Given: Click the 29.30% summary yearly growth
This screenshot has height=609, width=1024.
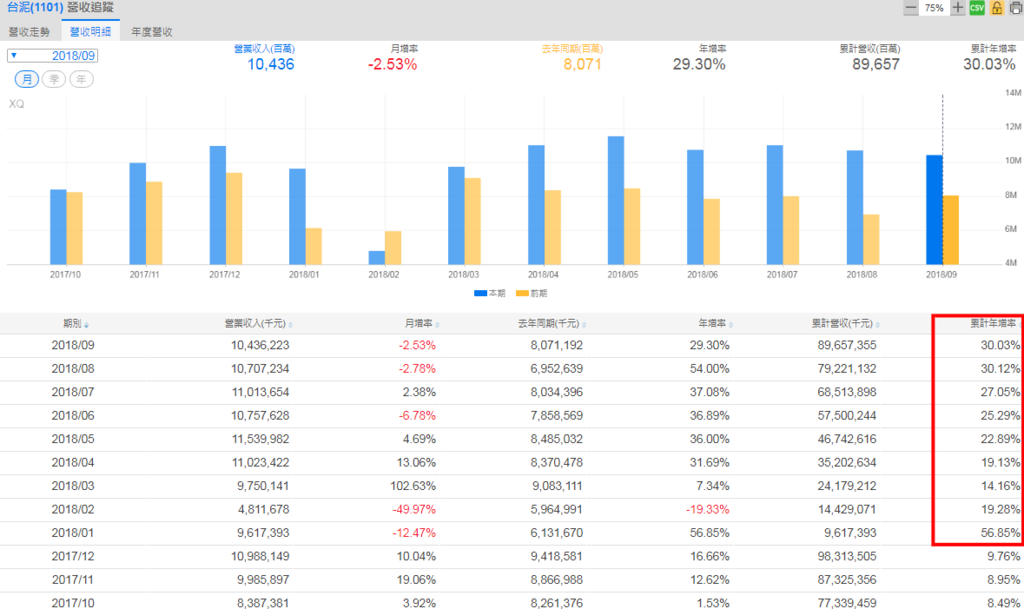Looking at the screenshot, I should (x=699, y=64).
